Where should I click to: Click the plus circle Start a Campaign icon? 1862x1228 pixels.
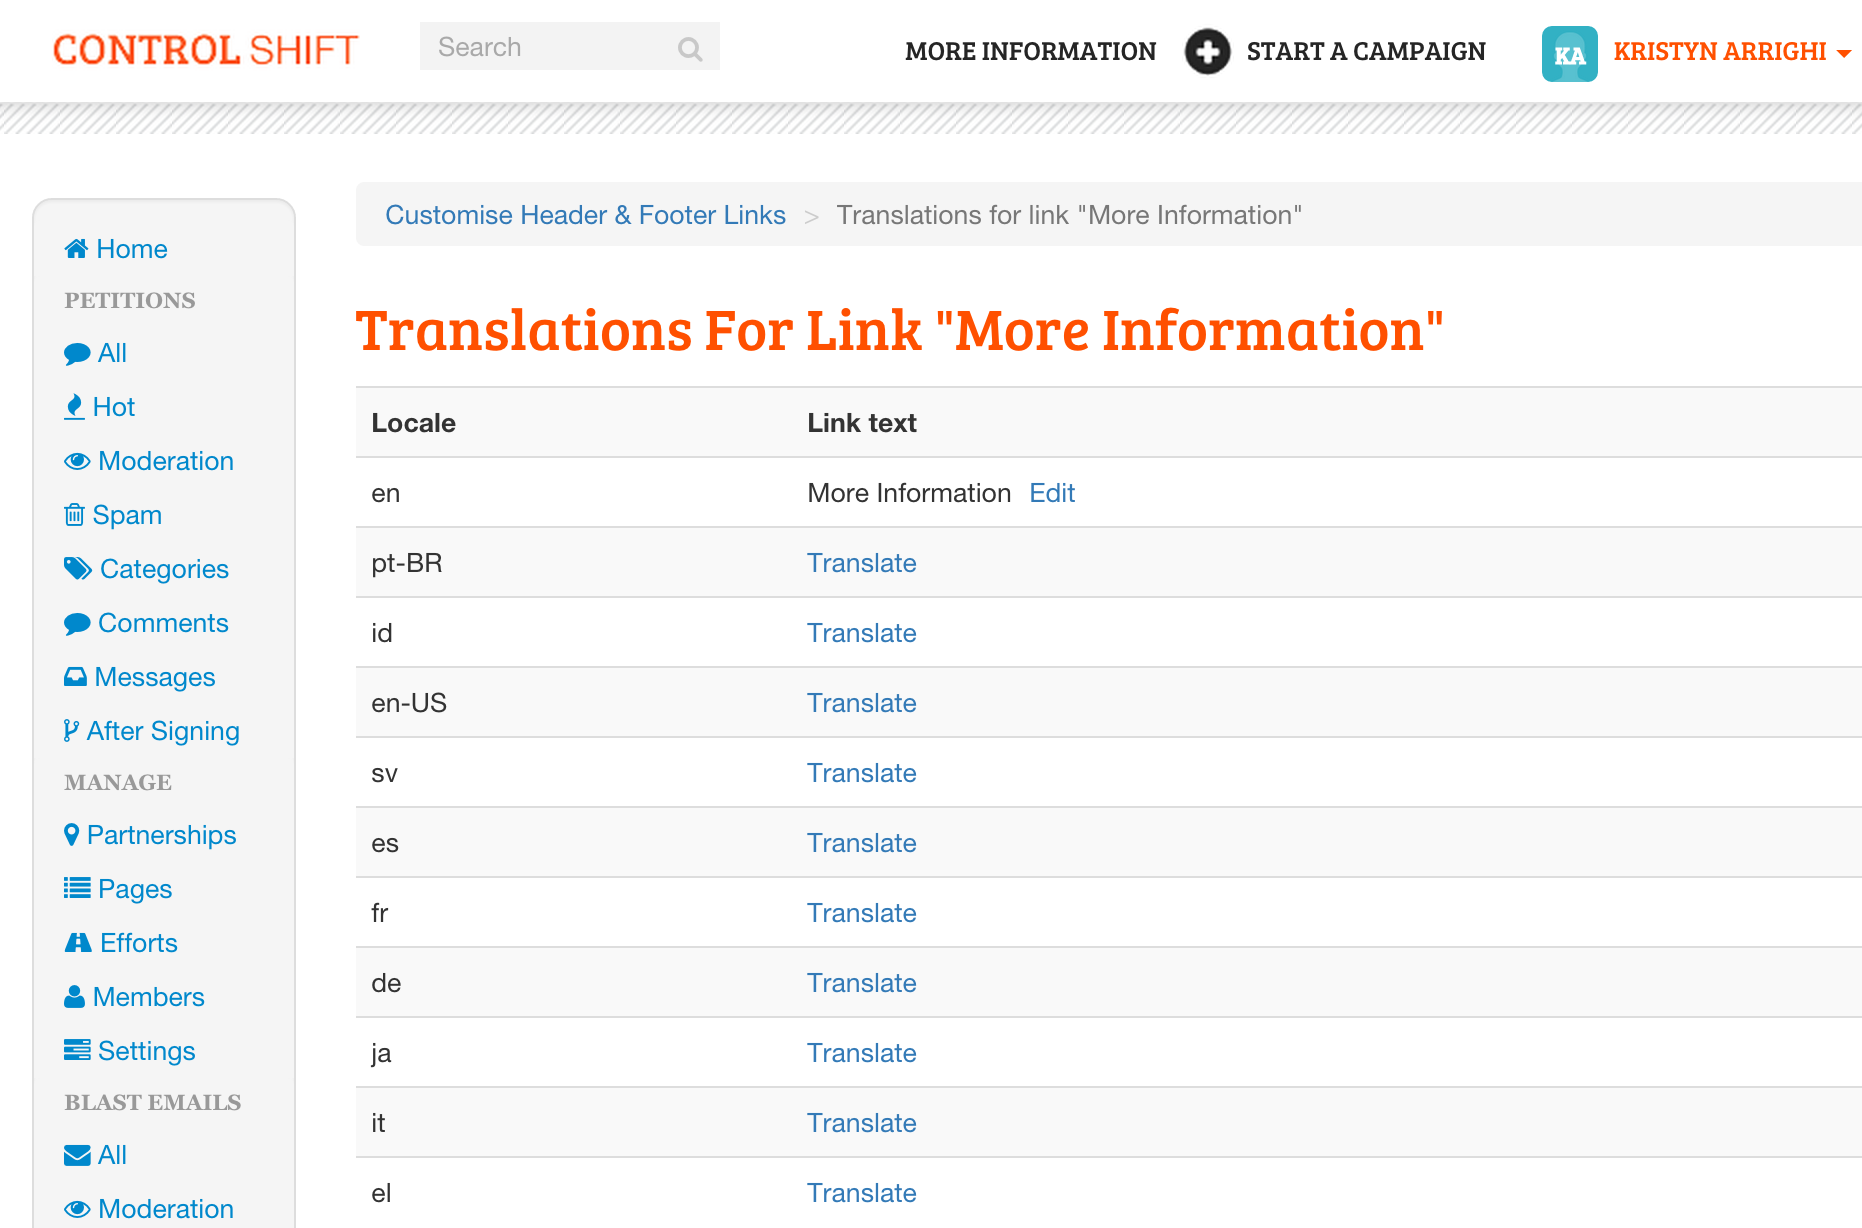[x=1207, y=51]
